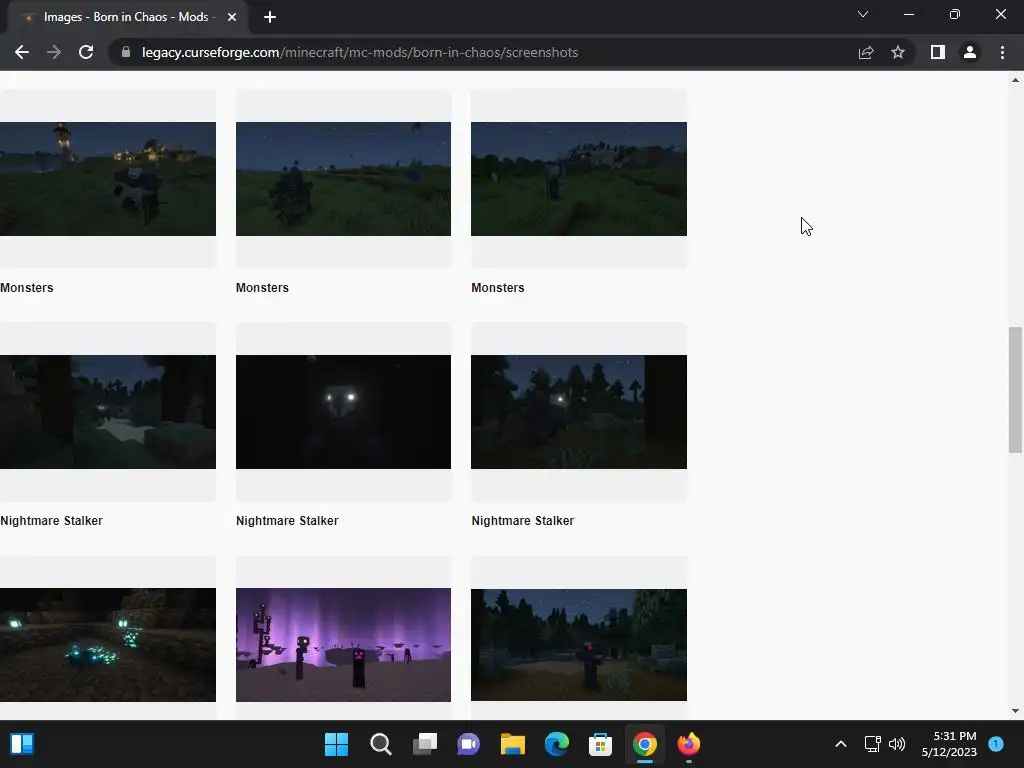Open a new browser tab
Viewport: 1024px width, 768px height.
coord(270,17)
